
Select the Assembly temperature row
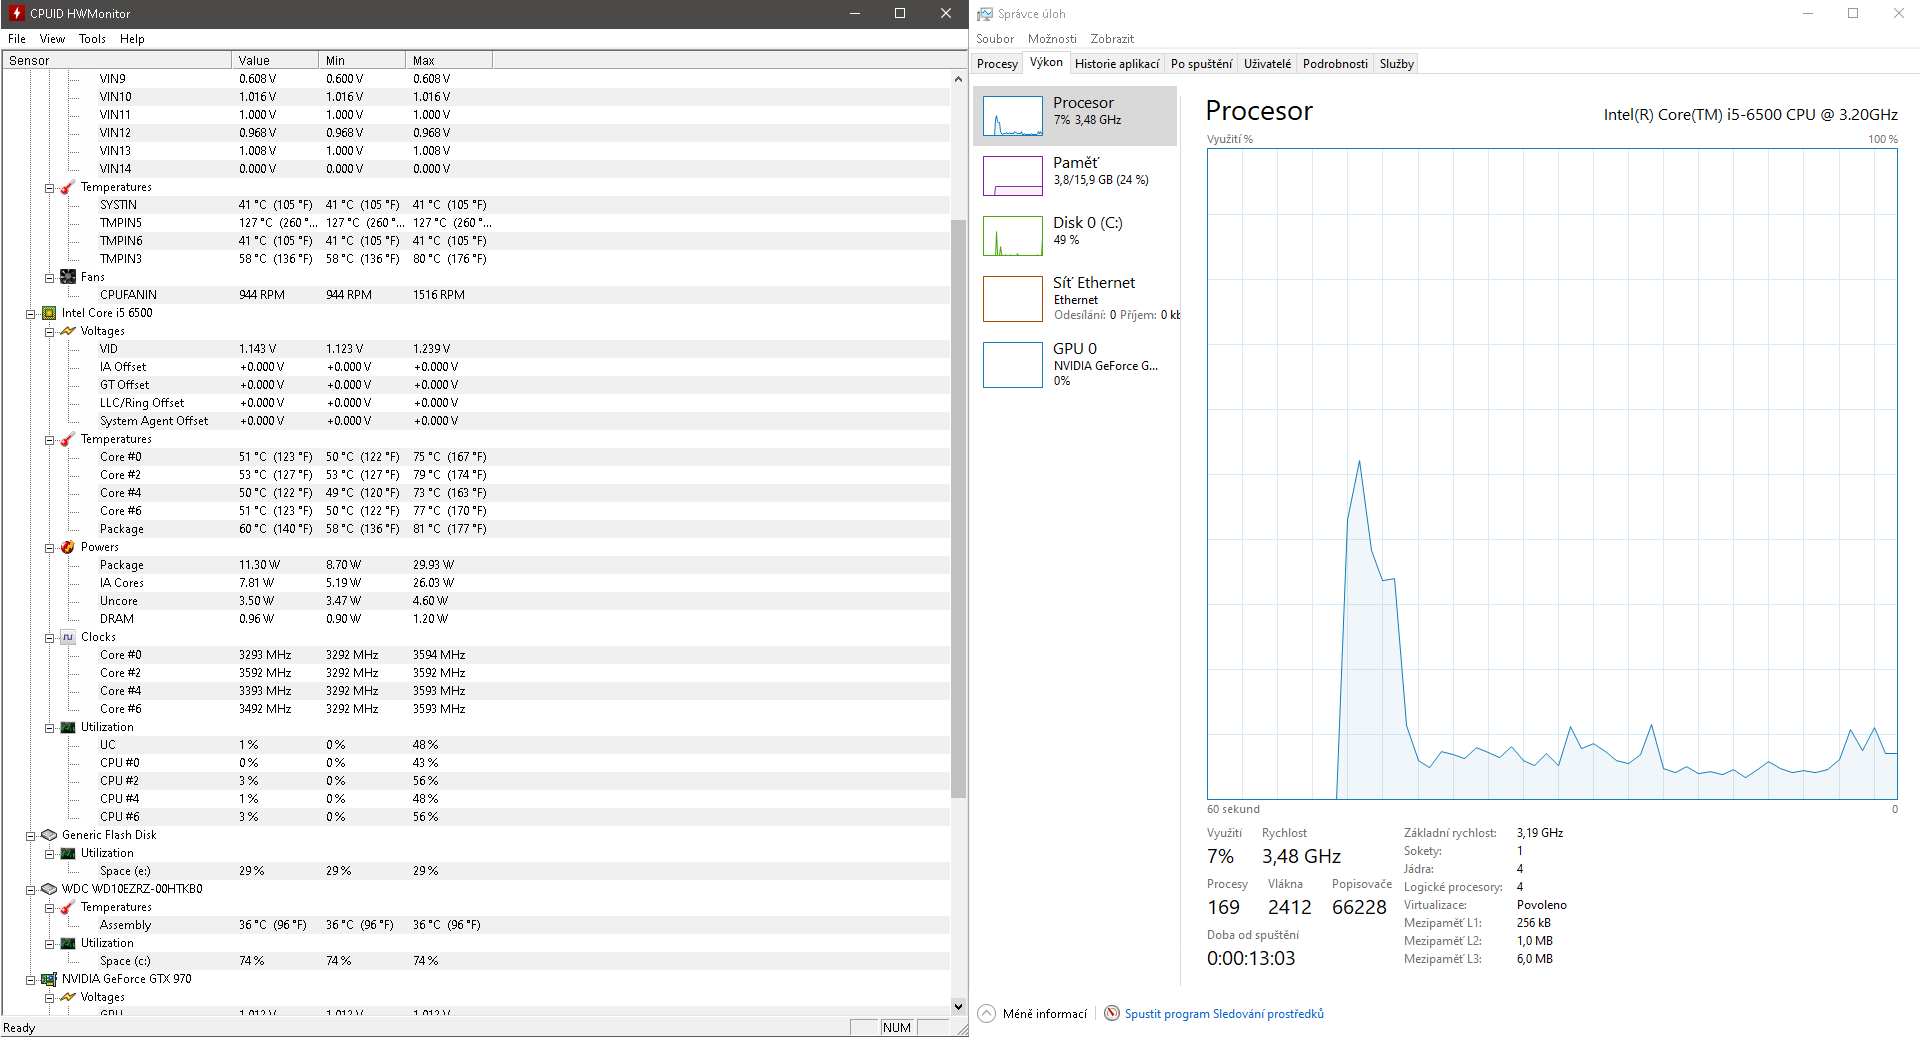coord(476,925)
